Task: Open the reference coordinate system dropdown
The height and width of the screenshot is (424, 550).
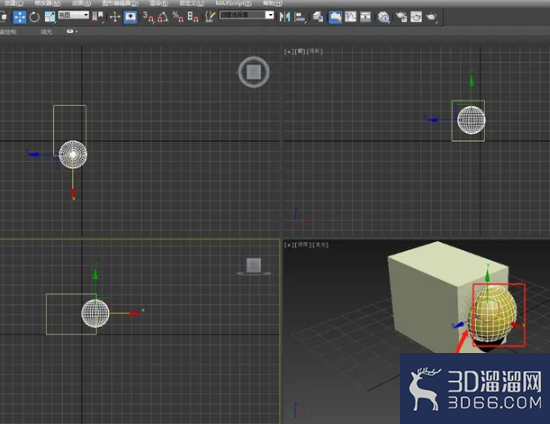Action: point(73,15)
